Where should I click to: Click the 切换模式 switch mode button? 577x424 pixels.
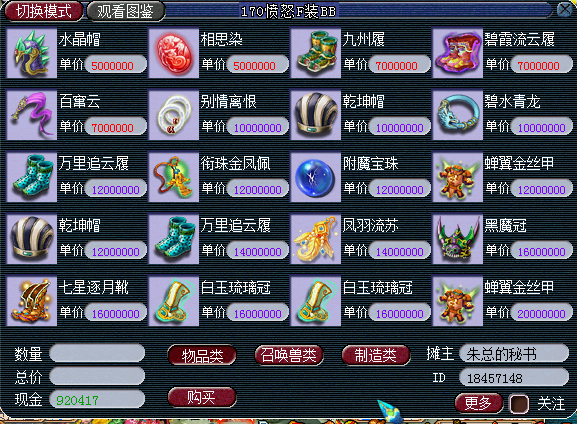[x=43, y=11]
